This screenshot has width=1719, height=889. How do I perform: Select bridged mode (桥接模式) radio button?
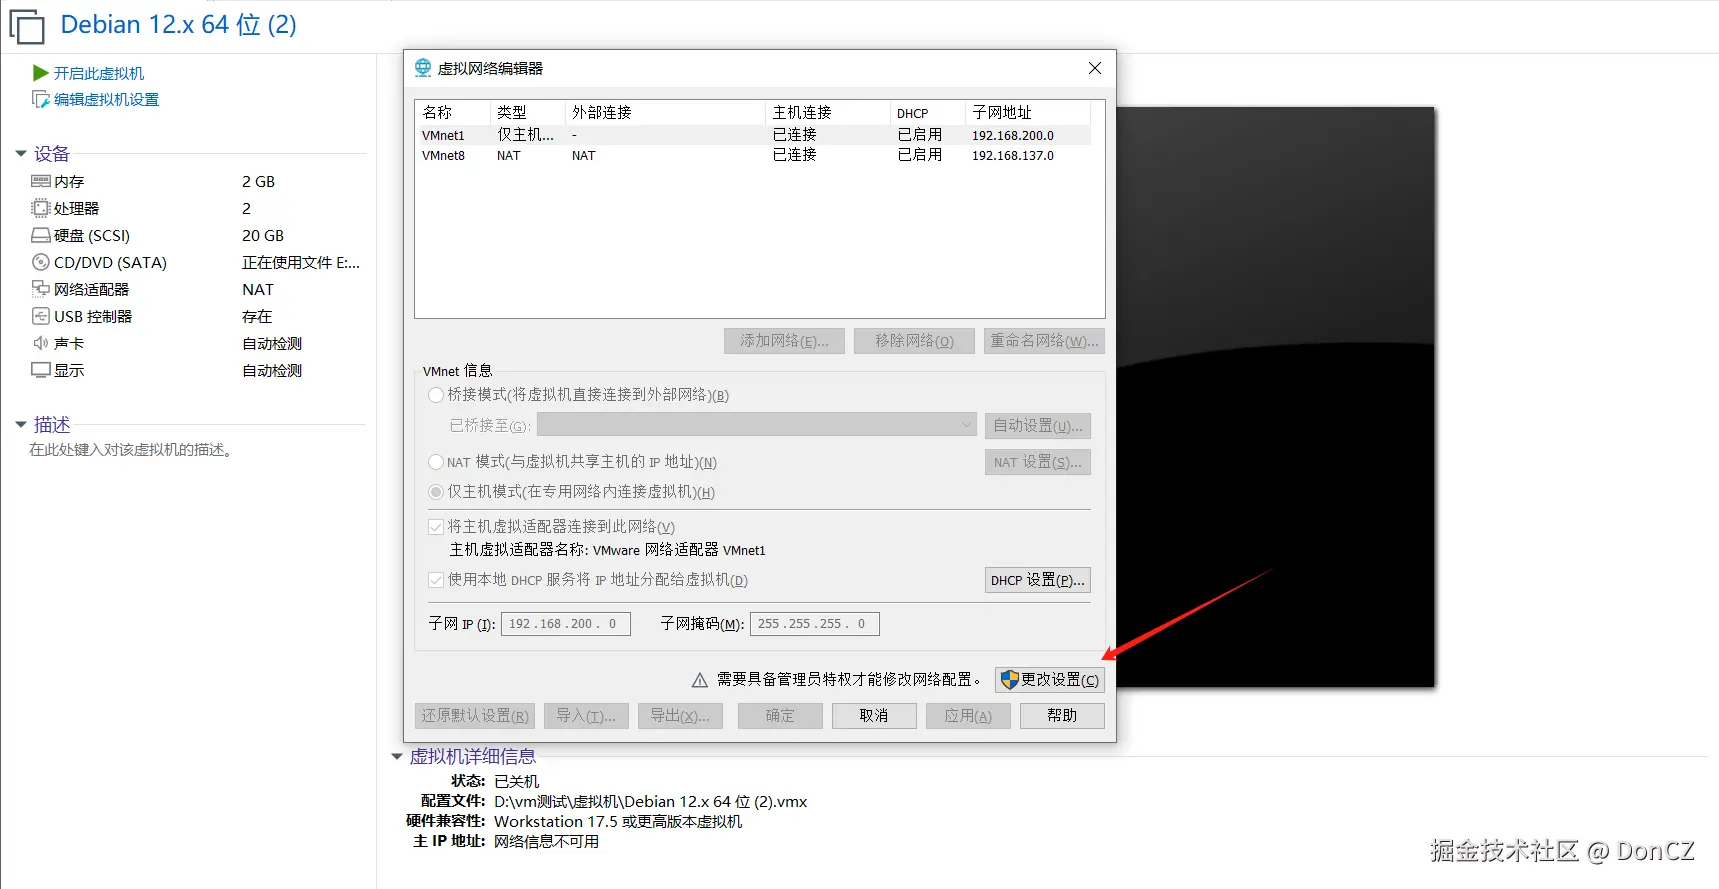point(436,395)
